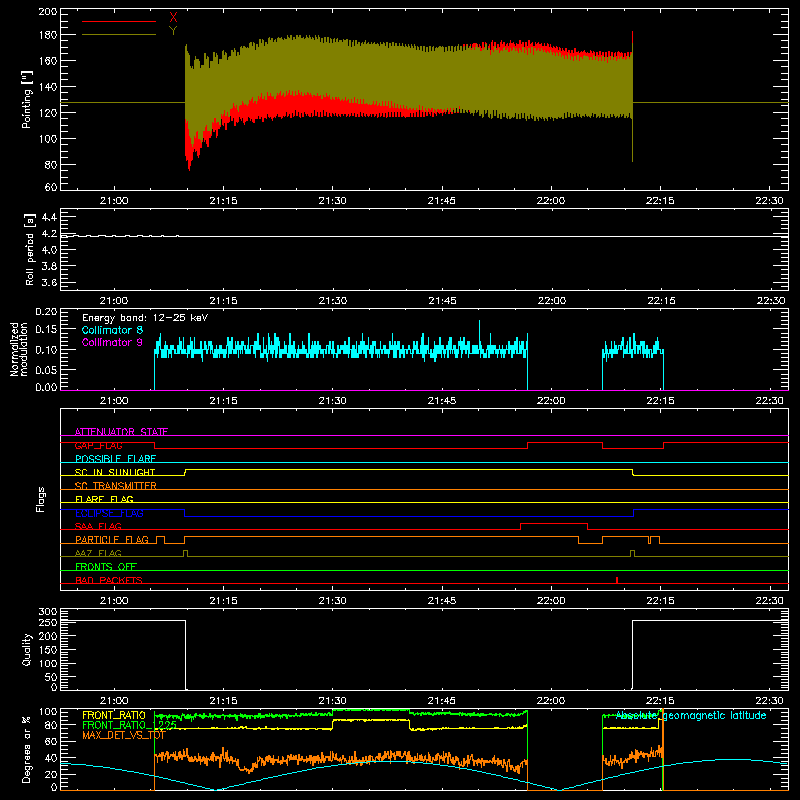Click the GAP_FLAG label
This screenshot has height=800, width=800.
click(98, 445)
